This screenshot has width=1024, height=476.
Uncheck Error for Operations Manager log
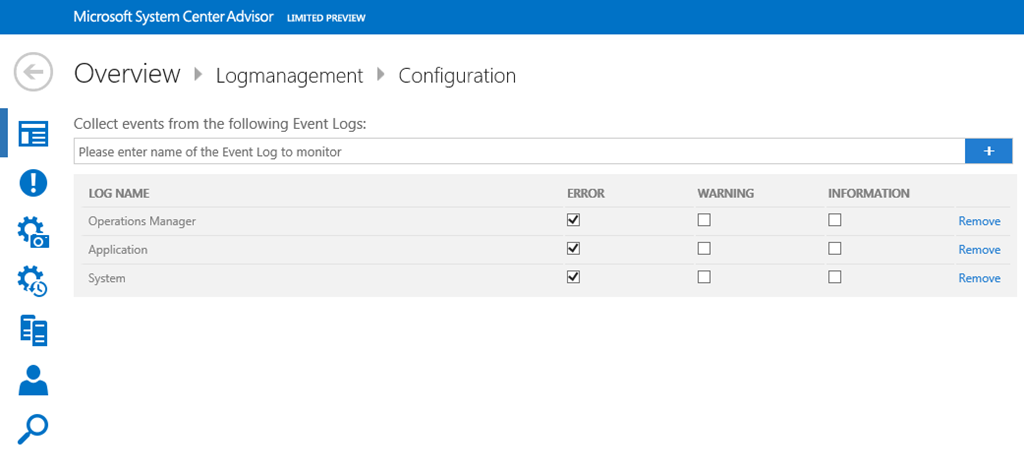click(573, 220)
